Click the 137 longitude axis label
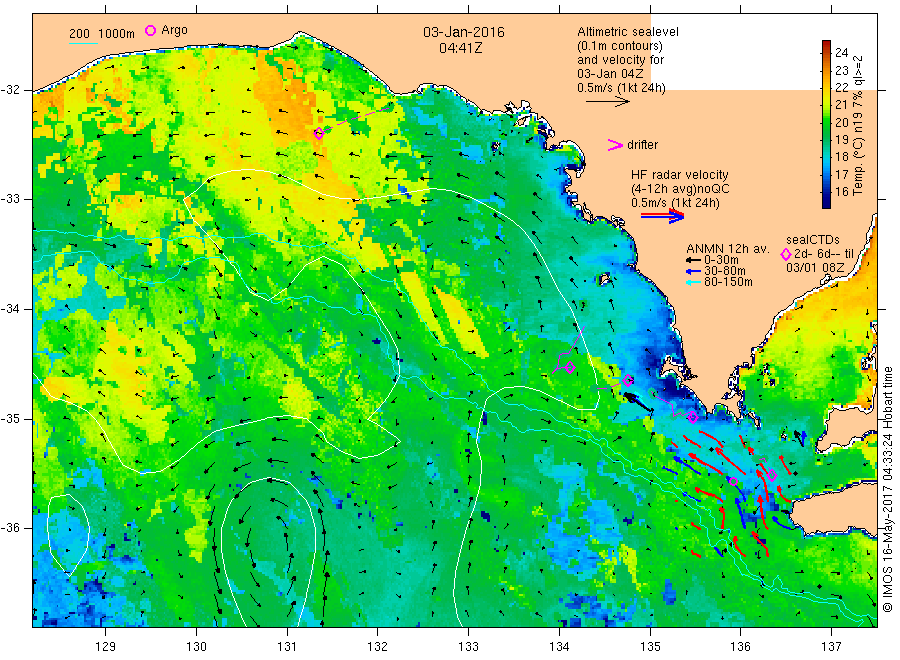900x660 pixels. pyautogui.click(x=831, y=647)
